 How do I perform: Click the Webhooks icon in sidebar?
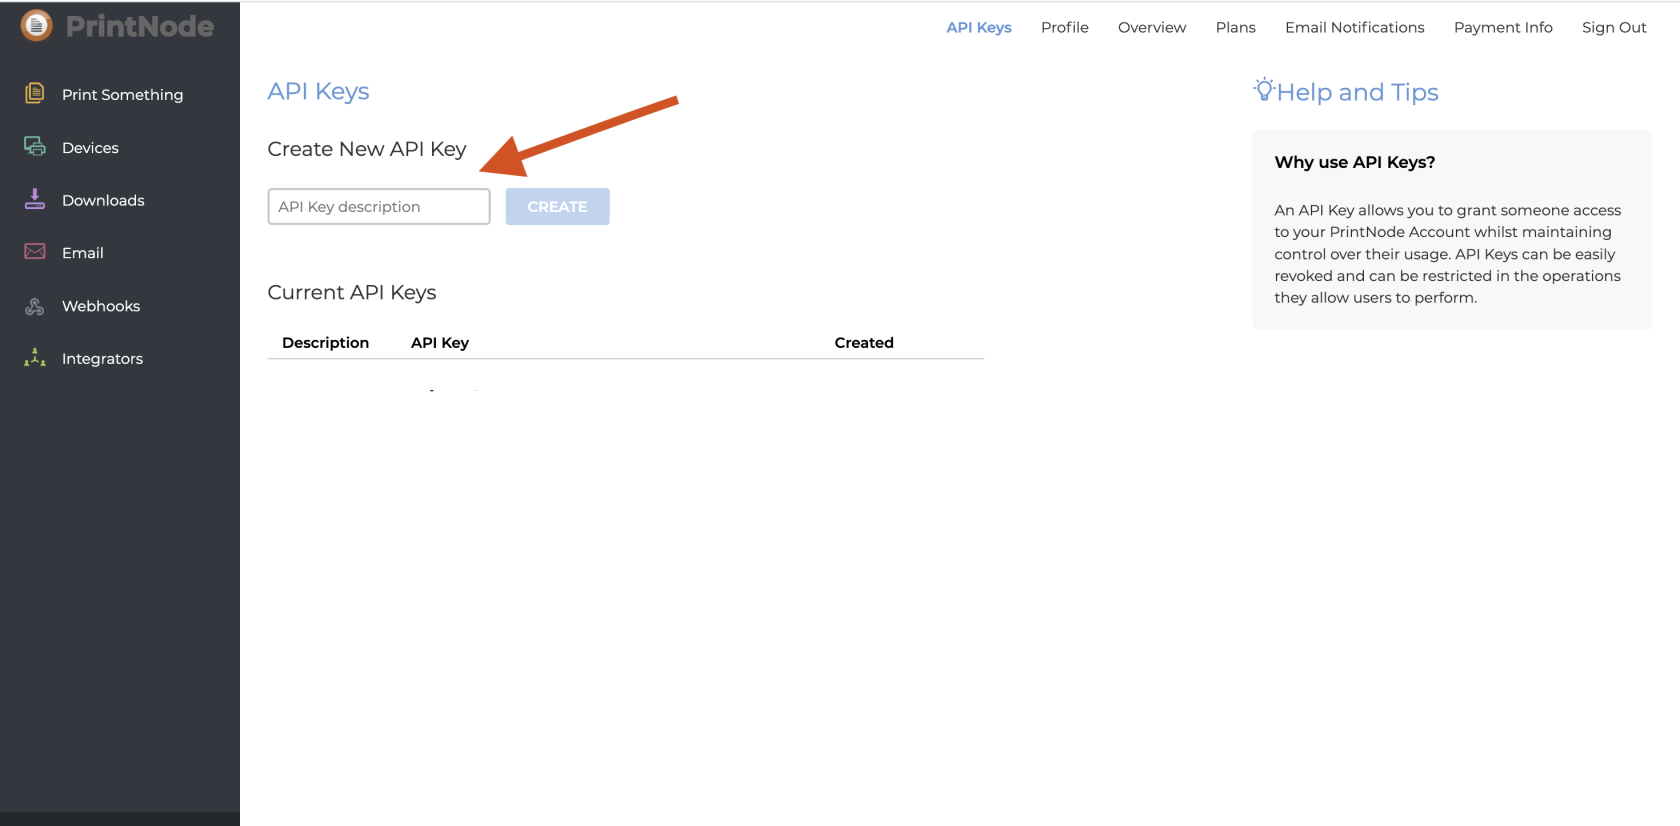point(35,306)
